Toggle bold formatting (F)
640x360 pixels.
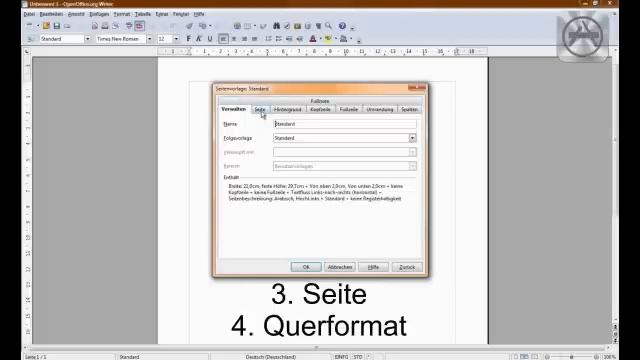189,39
